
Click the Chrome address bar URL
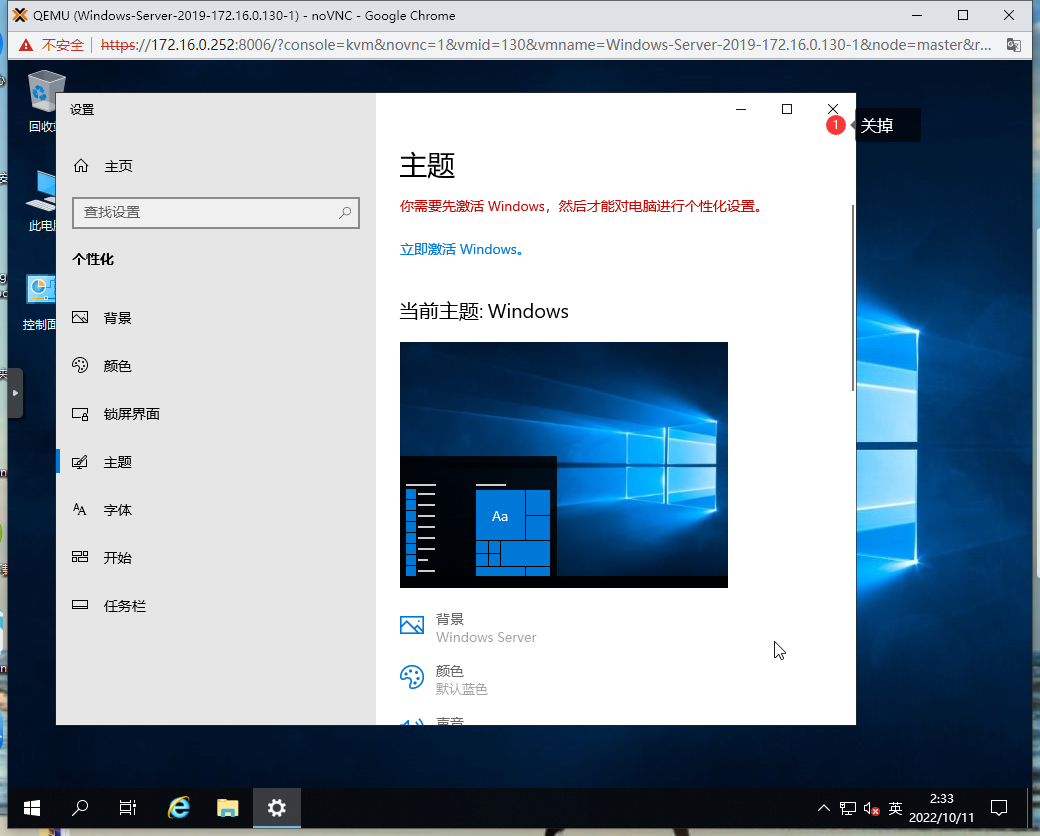[545, 45]
